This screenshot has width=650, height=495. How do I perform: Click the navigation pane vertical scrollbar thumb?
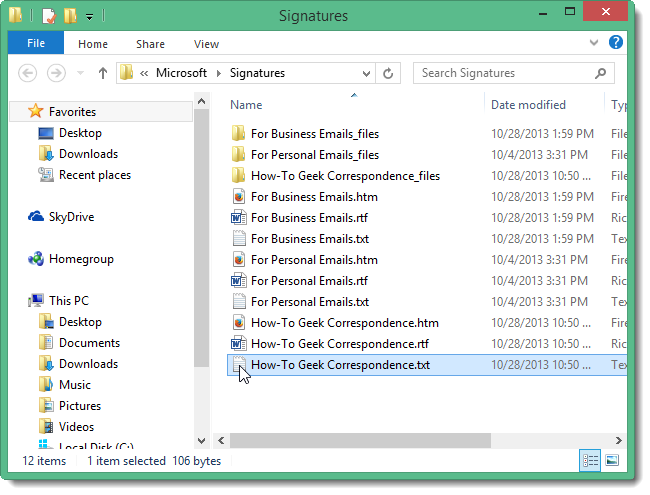[201, 238]
